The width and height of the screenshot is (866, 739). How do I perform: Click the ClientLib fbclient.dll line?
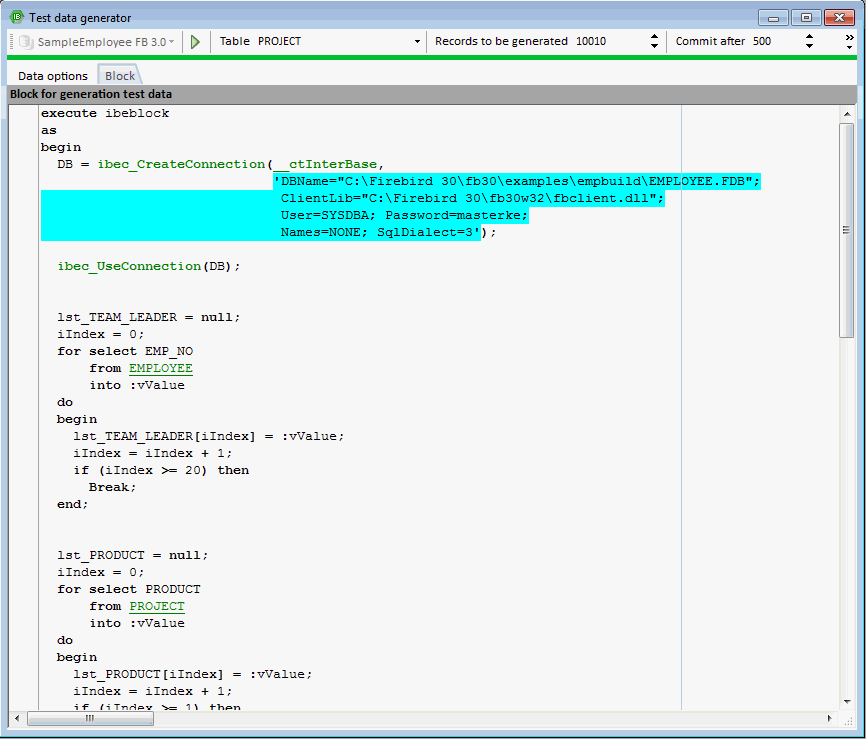472,198
